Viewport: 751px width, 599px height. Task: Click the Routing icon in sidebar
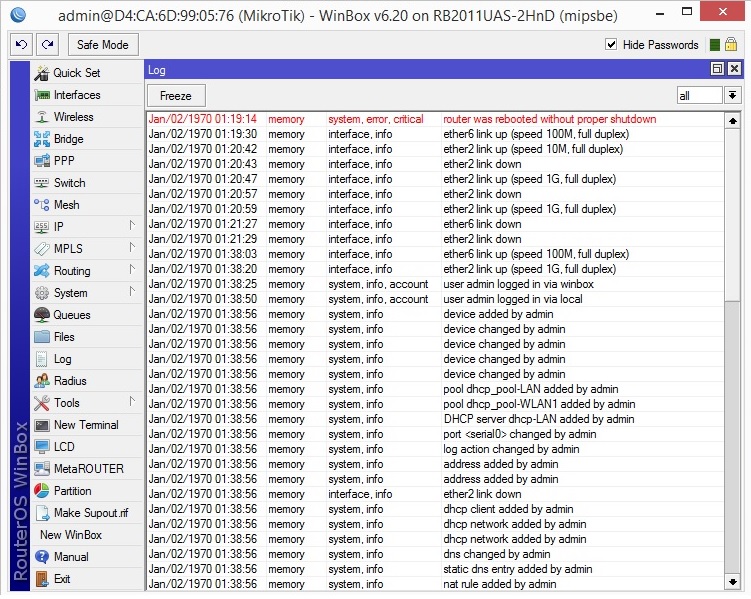coord(42,271)
